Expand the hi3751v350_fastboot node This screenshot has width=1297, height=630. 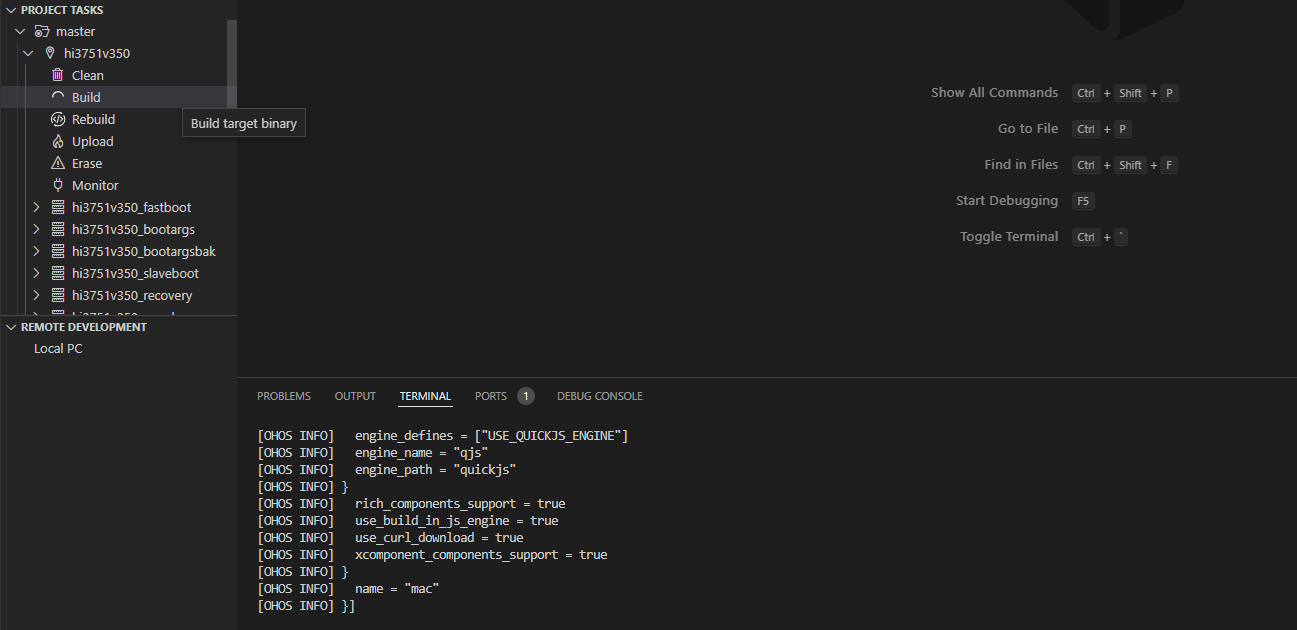[37, 207]
